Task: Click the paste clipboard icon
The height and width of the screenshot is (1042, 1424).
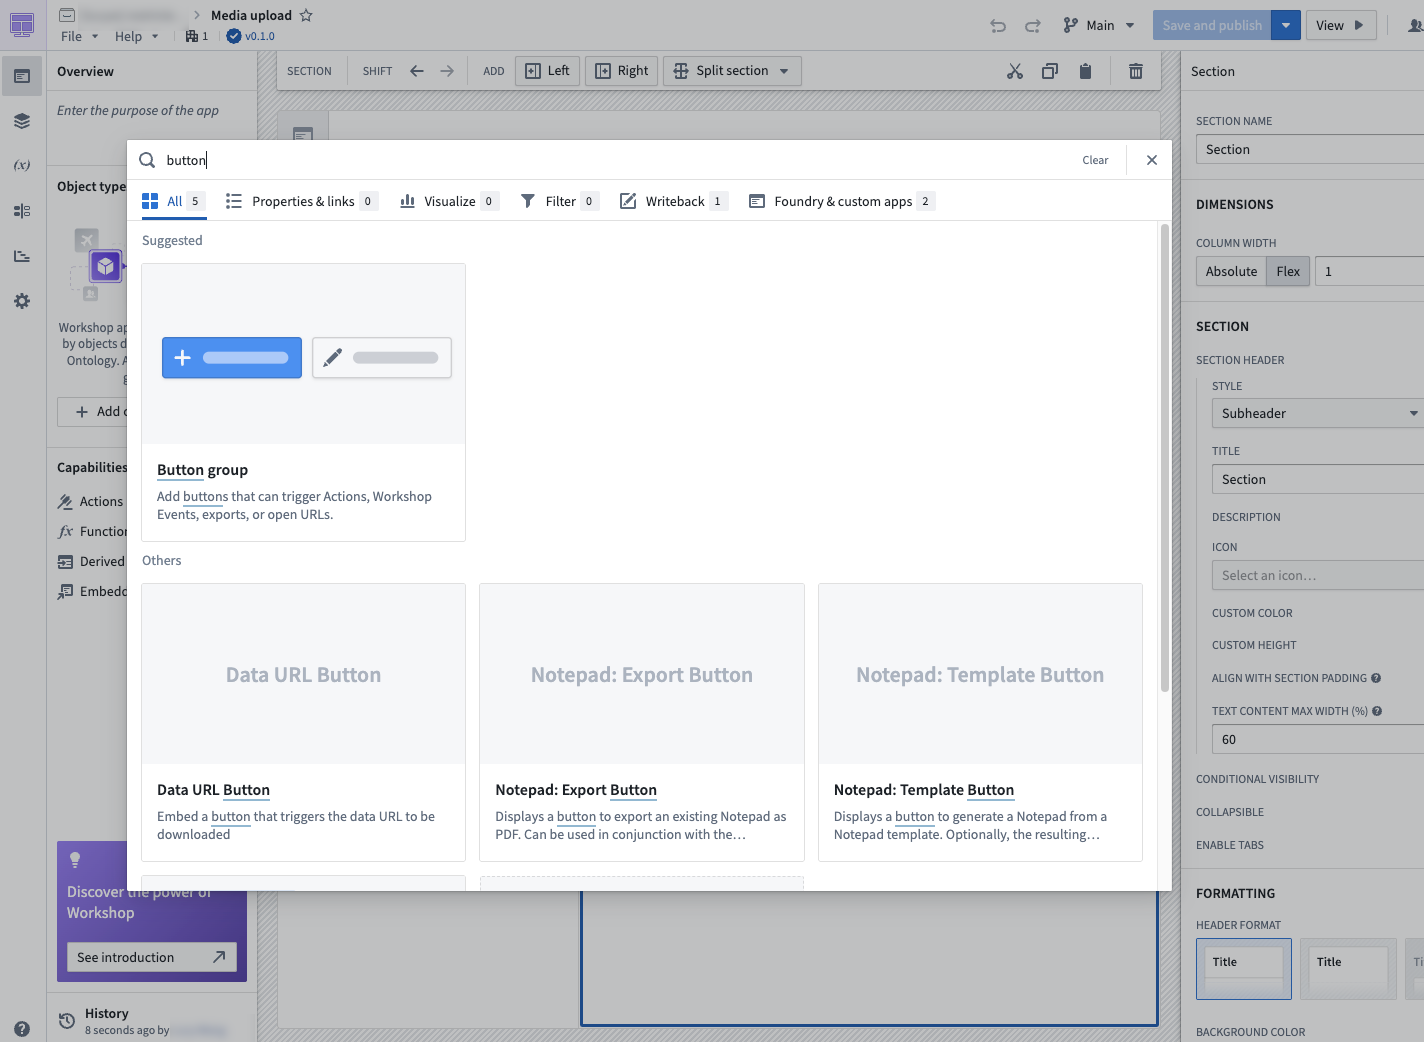Action: [x=1085, y=71]
